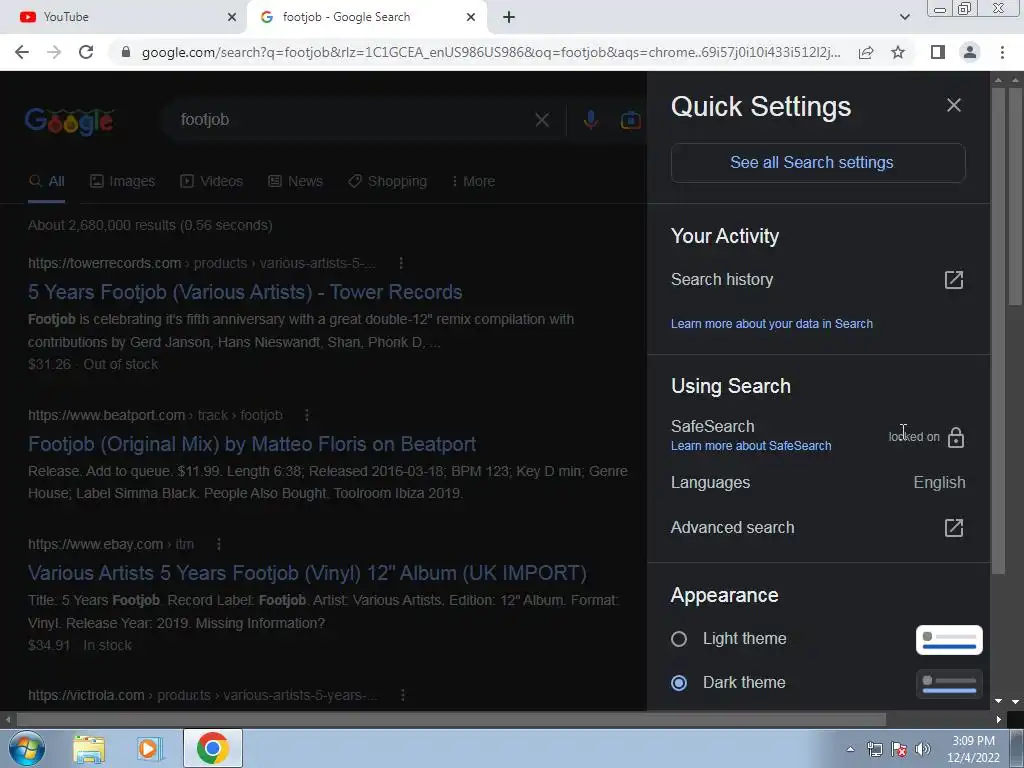
Task: Switch to the YouTube tab
Action: pos(123,17)
